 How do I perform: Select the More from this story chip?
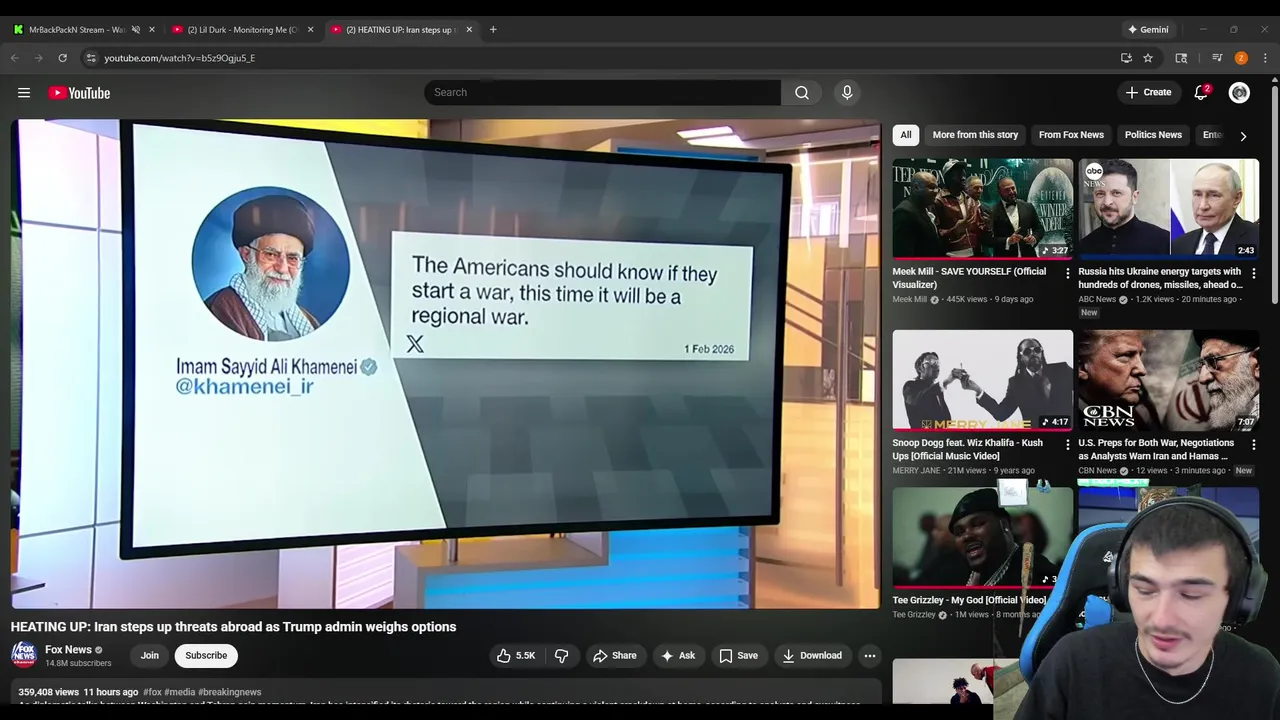pyautogui.click(x=975, y=135)
